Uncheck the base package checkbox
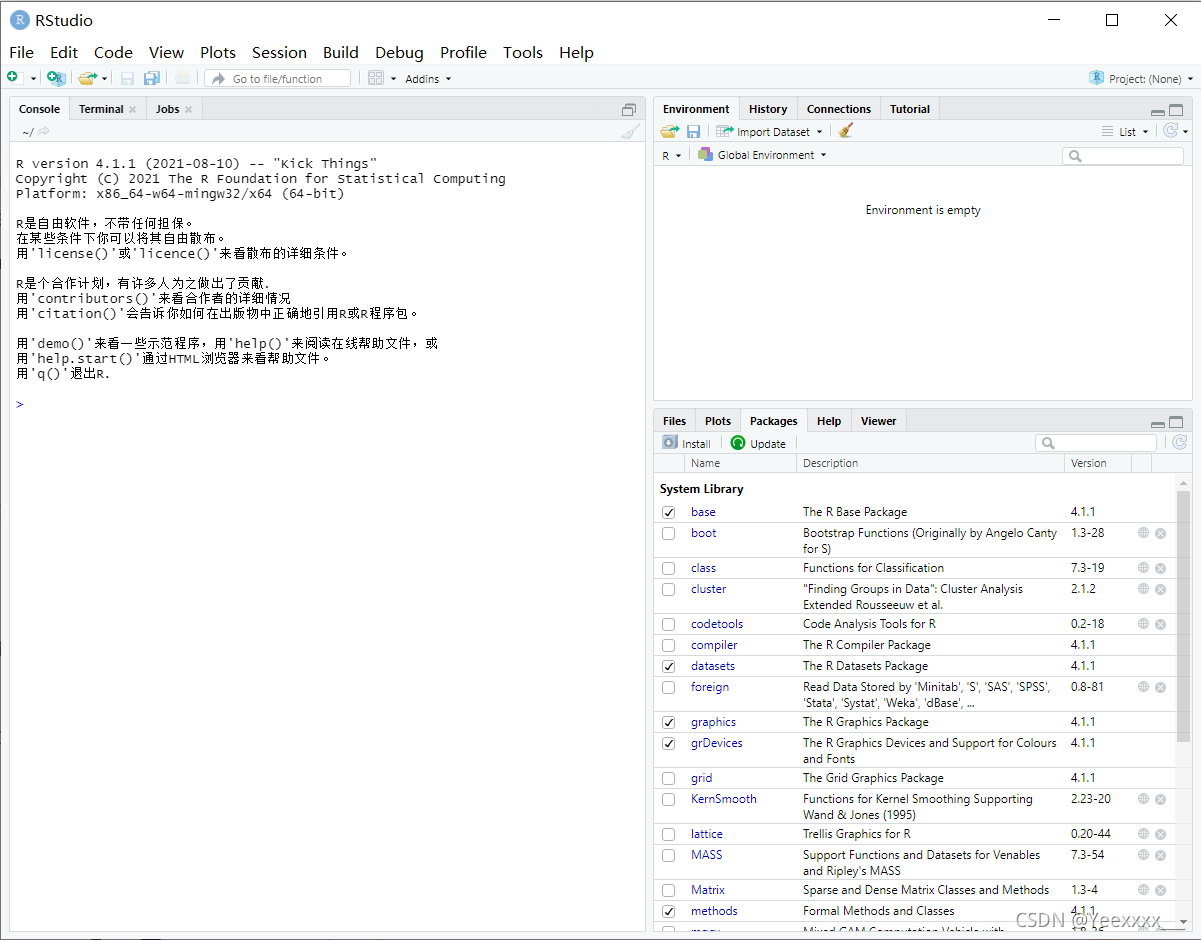 669,512
